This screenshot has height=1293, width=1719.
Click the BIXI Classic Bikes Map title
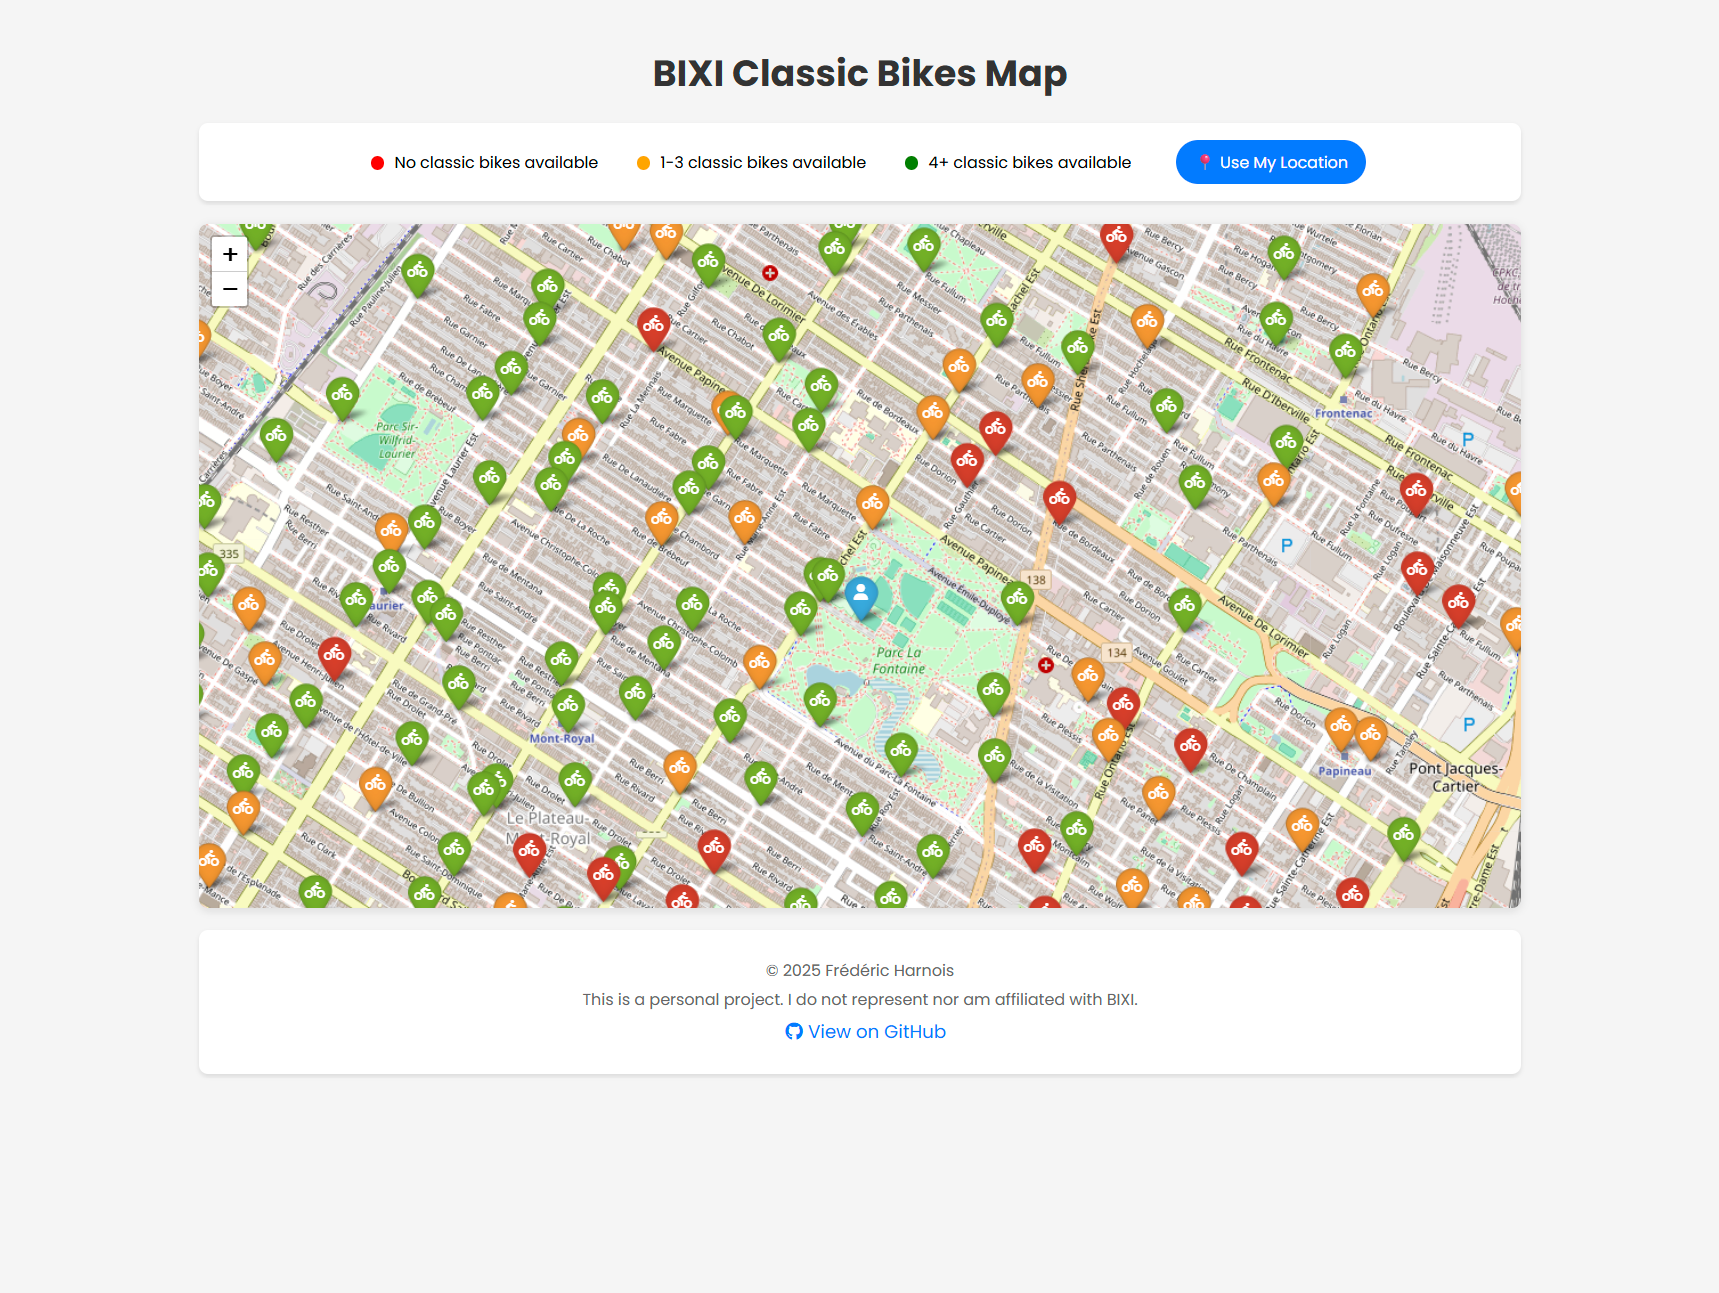tap(860, 73)
